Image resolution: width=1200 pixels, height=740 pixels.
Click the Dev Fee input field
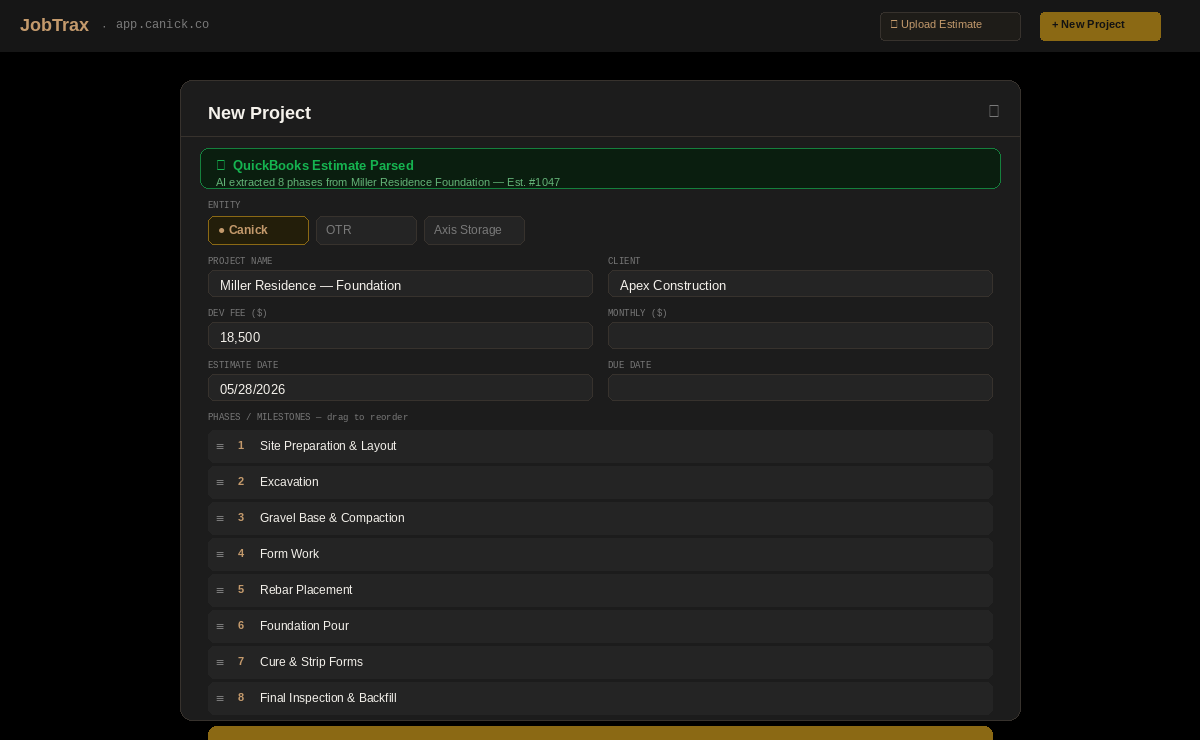(400, 336)
